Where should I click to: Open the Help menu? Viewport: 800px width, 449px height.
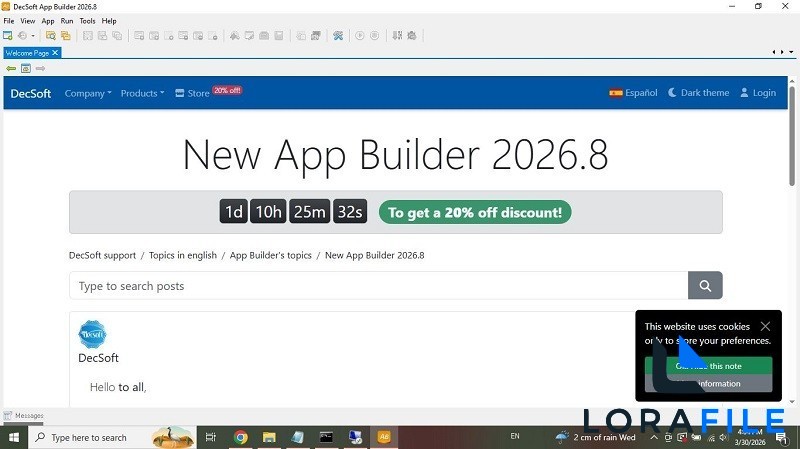point(109,21)
